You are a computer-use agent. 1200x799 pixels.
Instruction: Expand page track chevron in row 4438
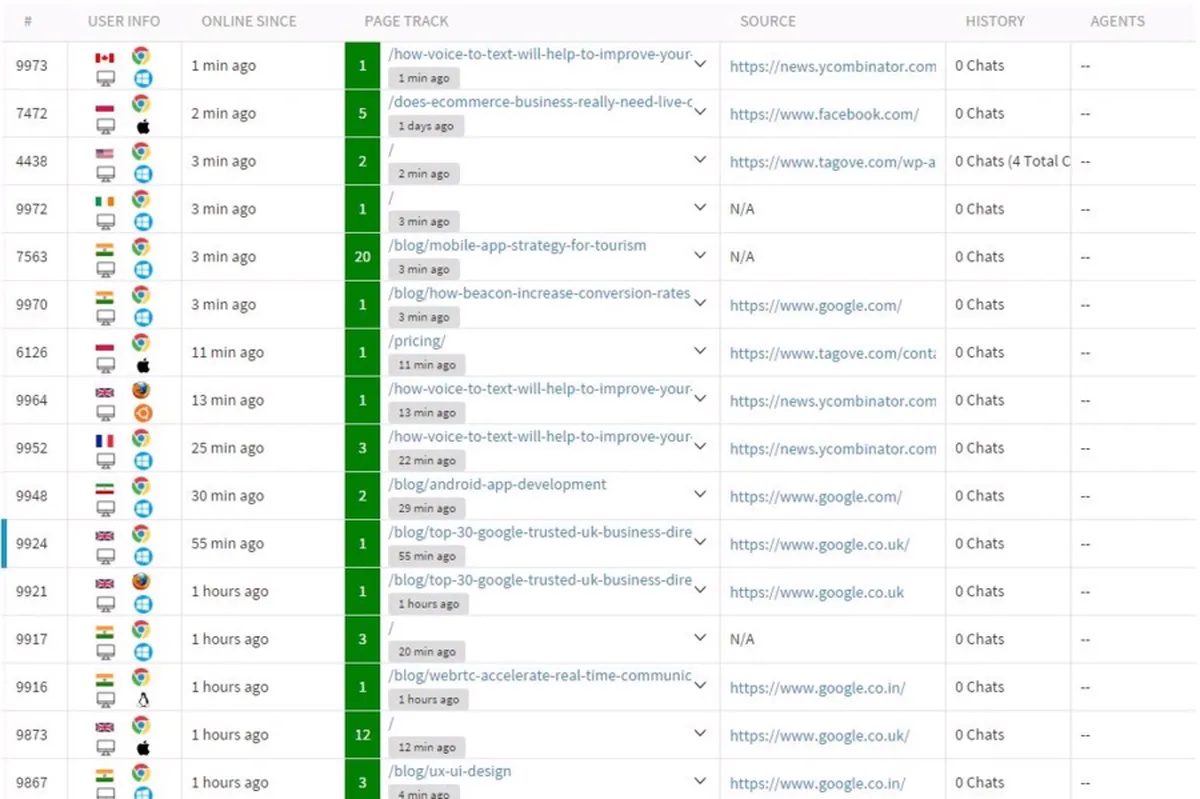click(x=700, y=160)
